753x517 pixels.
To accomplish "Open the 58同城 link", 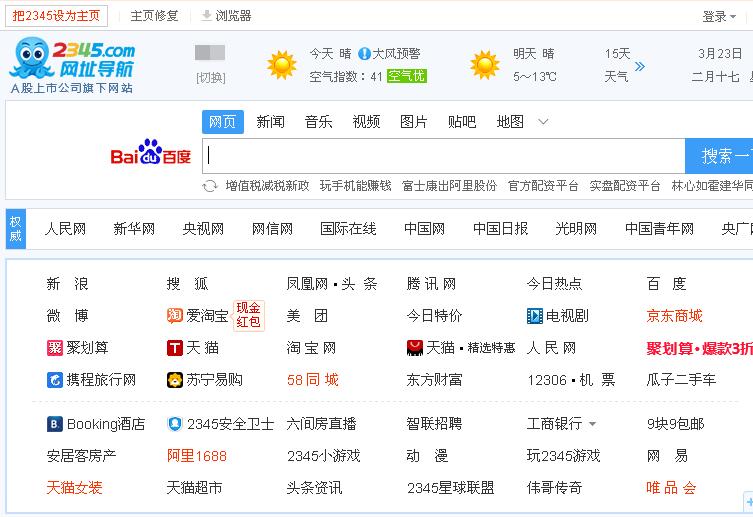I will pos(313,380).
